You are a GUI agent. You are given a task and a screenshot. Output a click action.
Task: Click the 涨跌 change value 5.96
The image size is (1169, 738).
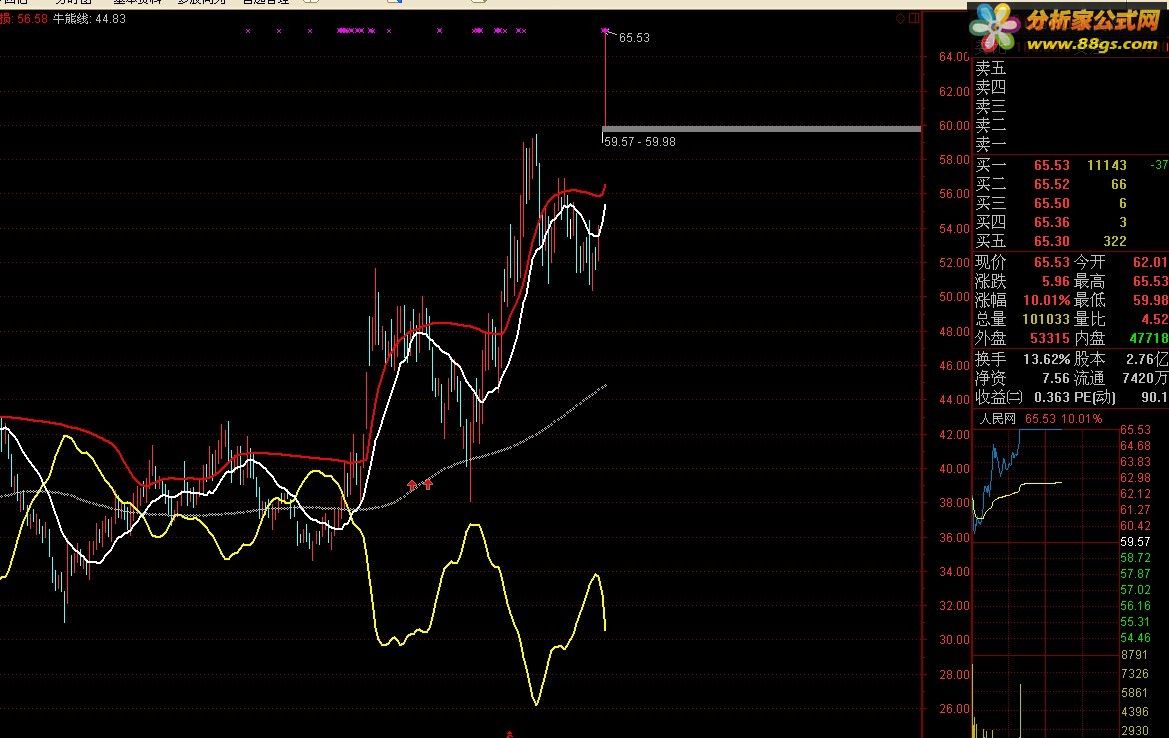point(1056,281)
